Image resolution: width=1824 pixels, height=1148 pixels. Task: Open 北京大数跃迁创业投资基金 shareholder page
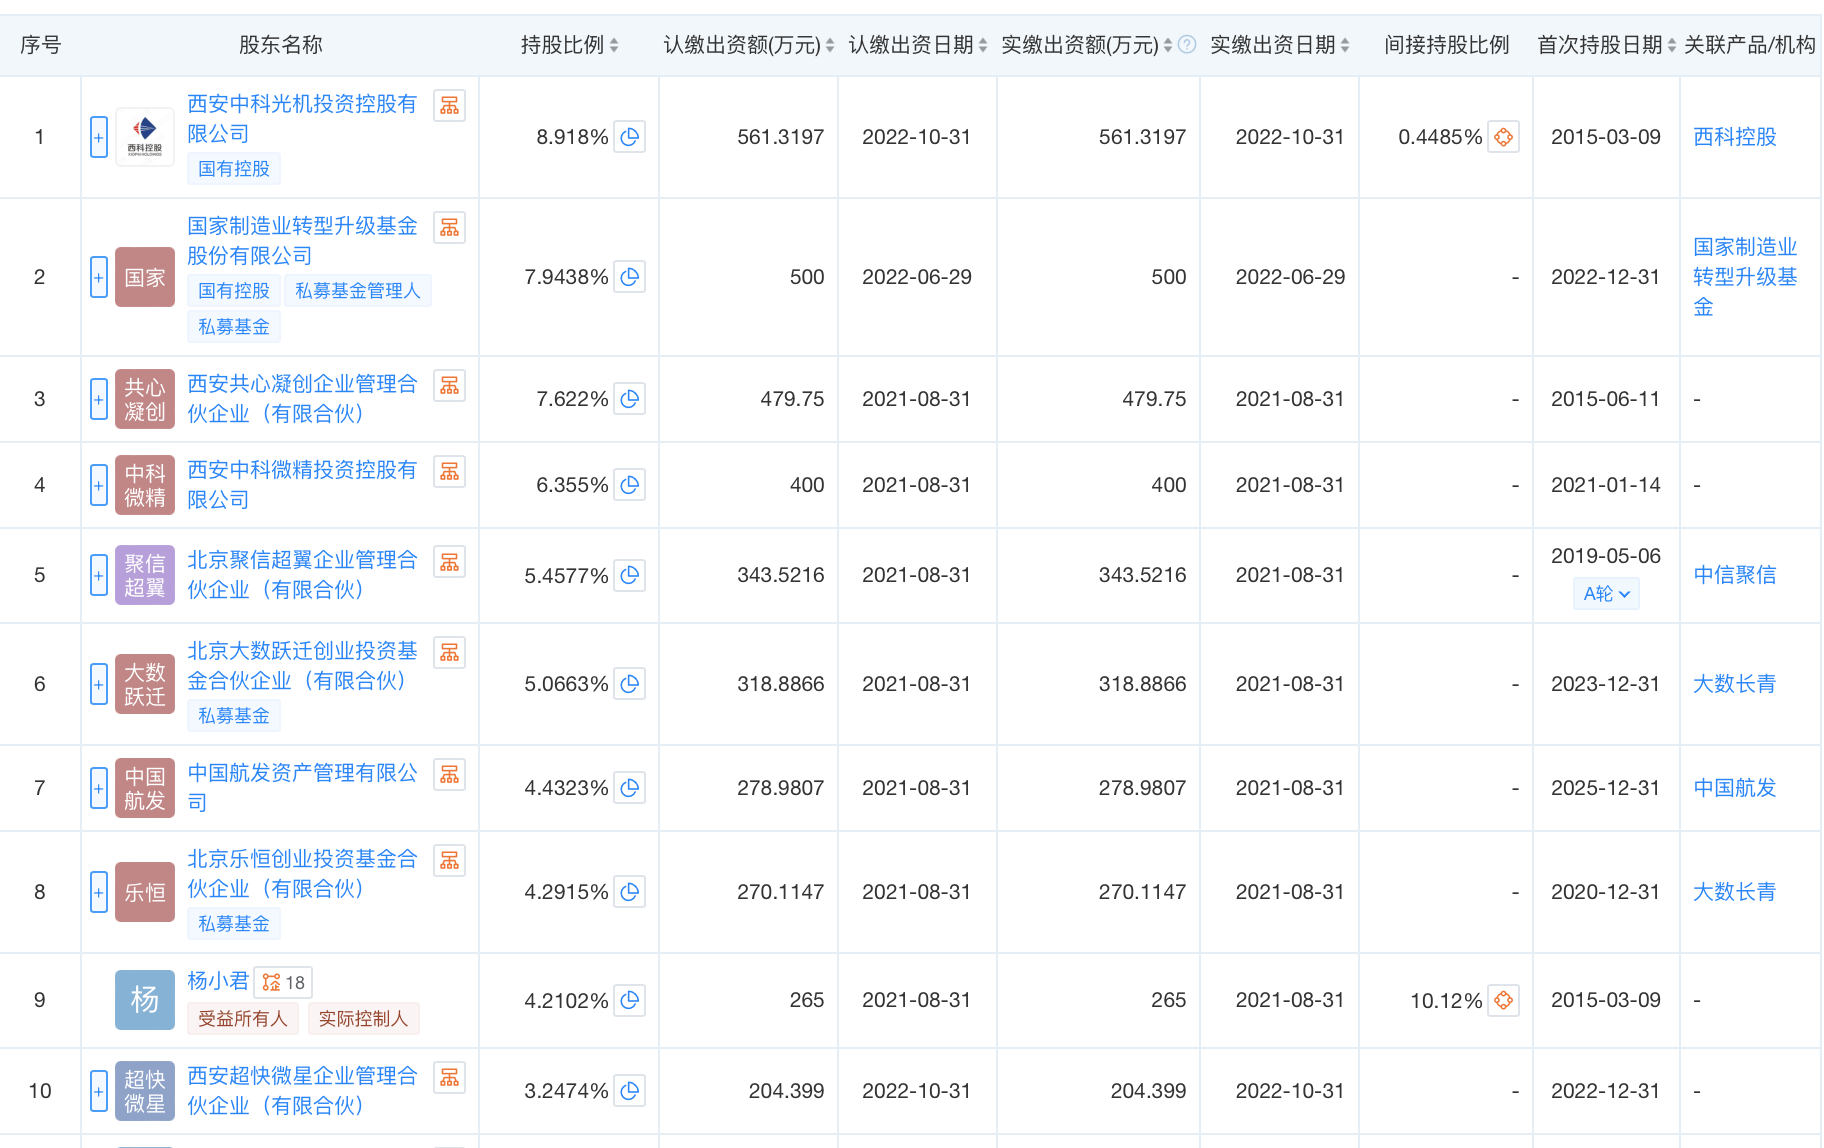[x=302, y=666]
